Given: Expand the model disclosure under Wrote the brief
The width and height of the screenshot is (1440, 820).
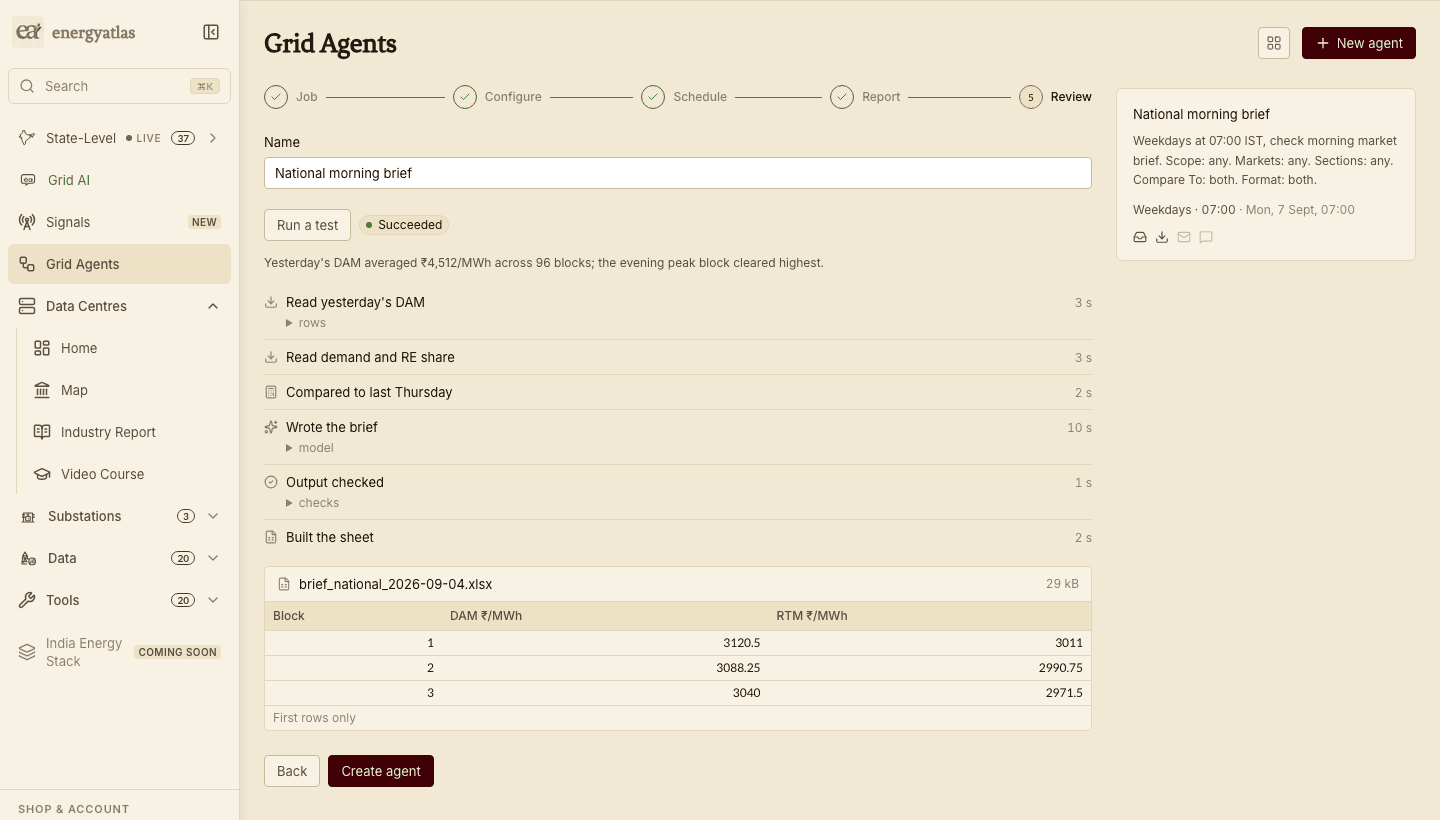Looking at the screenshot, I should click(310, 448).
